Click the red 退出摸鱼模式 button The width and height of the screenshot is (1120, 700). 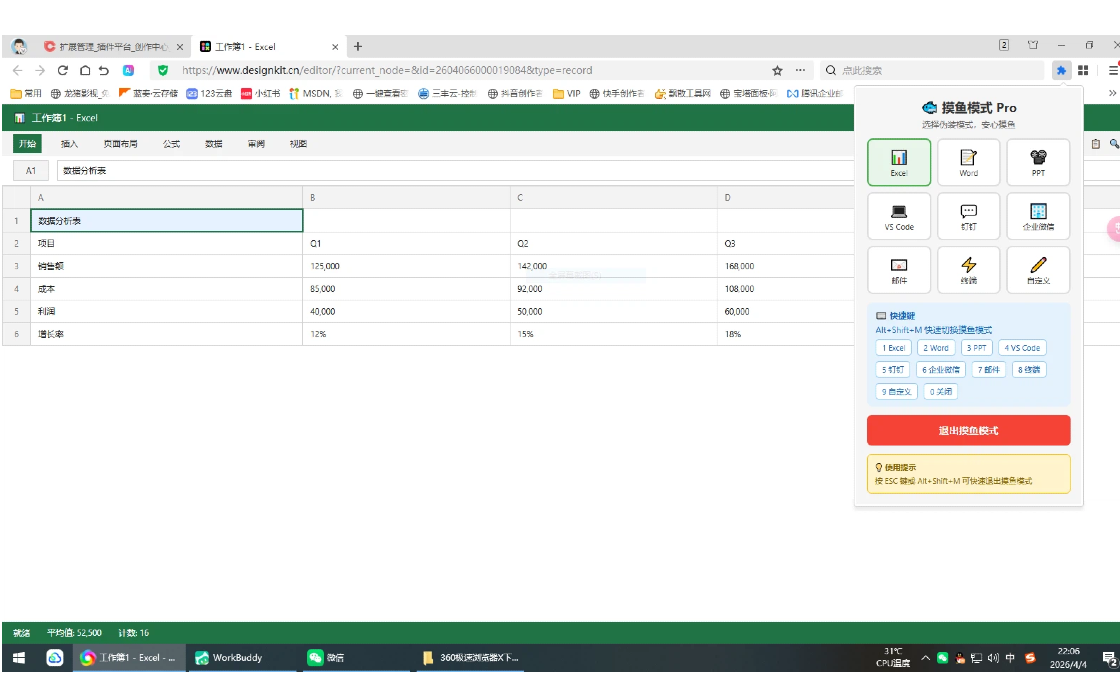click(x=968, y=431)
